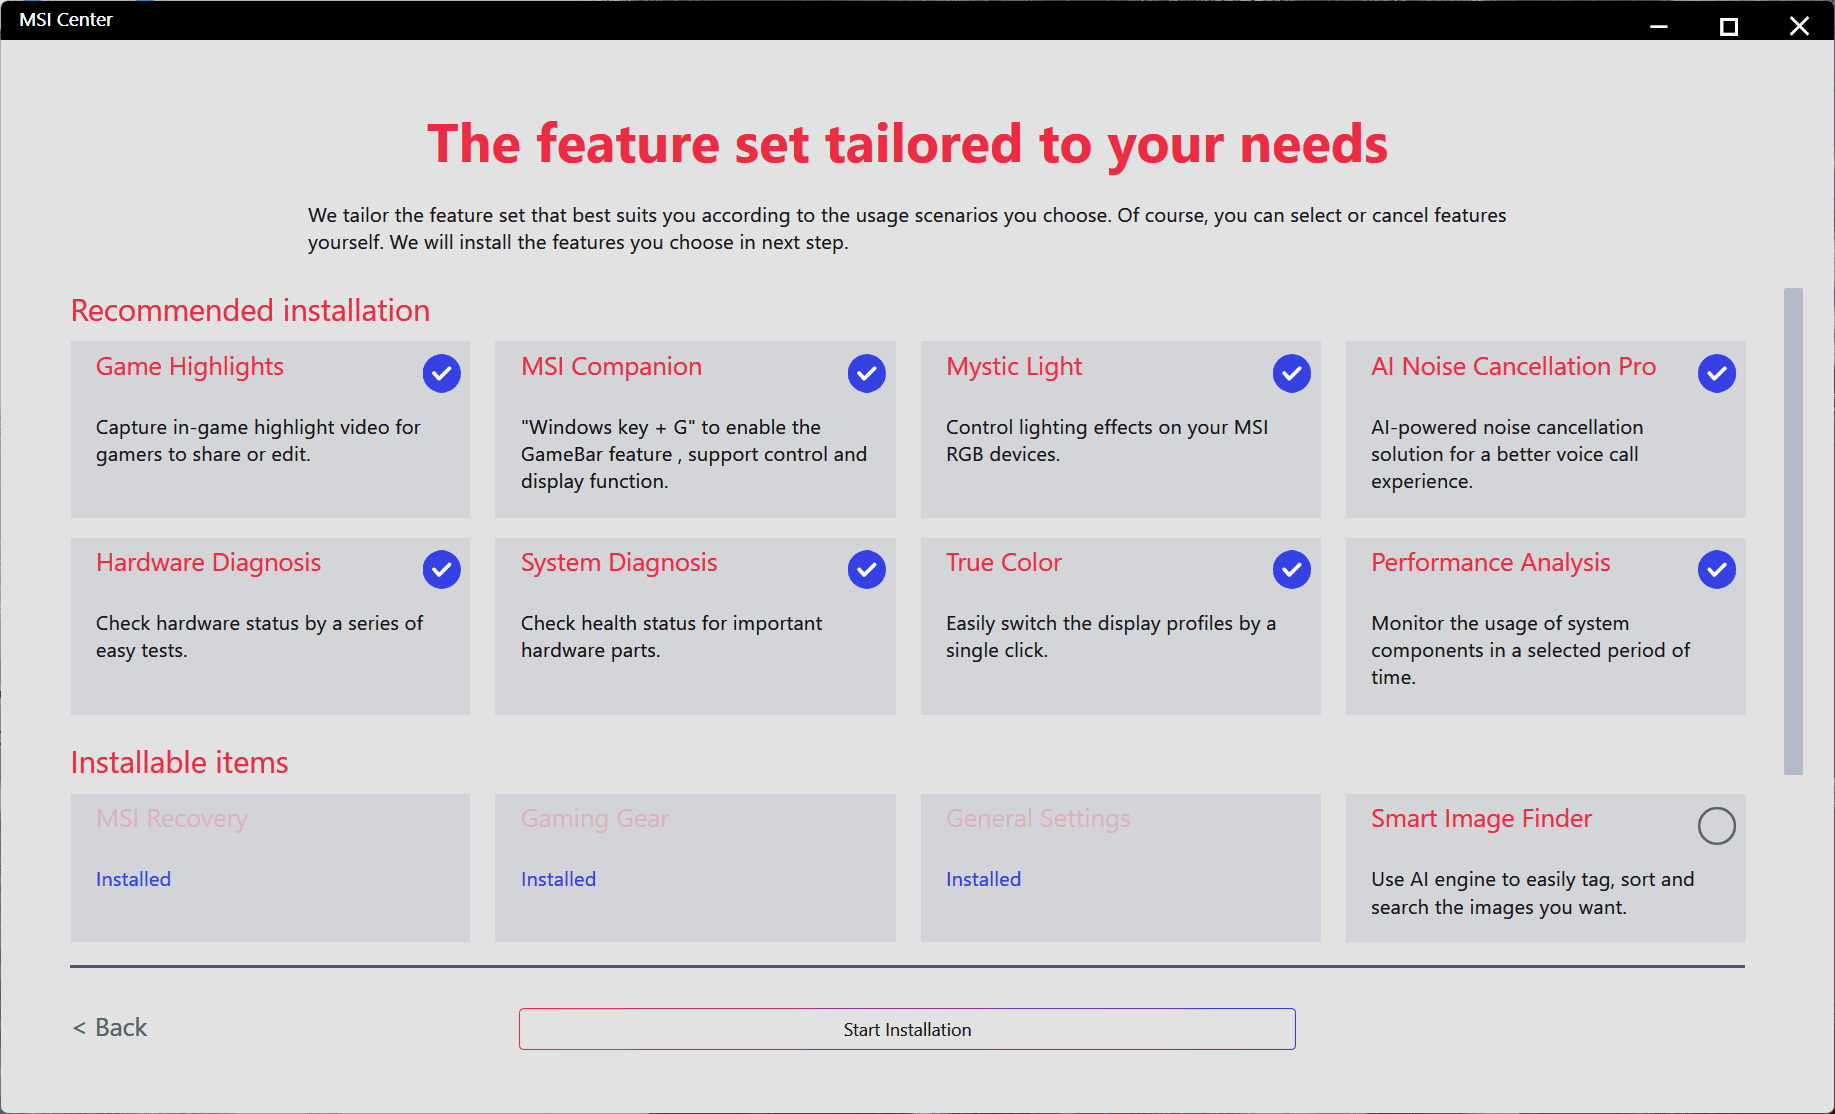This screenshot has height=1114, width=1835.
Task: Uncheck the True Color feature
Action: coord(1291,570)
